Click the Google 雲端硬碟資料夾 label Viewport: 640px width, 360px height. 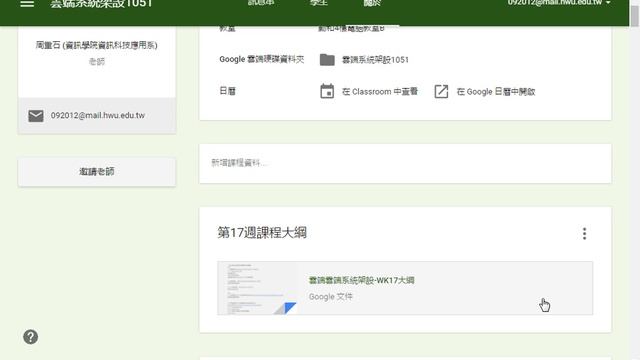pos(262,60)
